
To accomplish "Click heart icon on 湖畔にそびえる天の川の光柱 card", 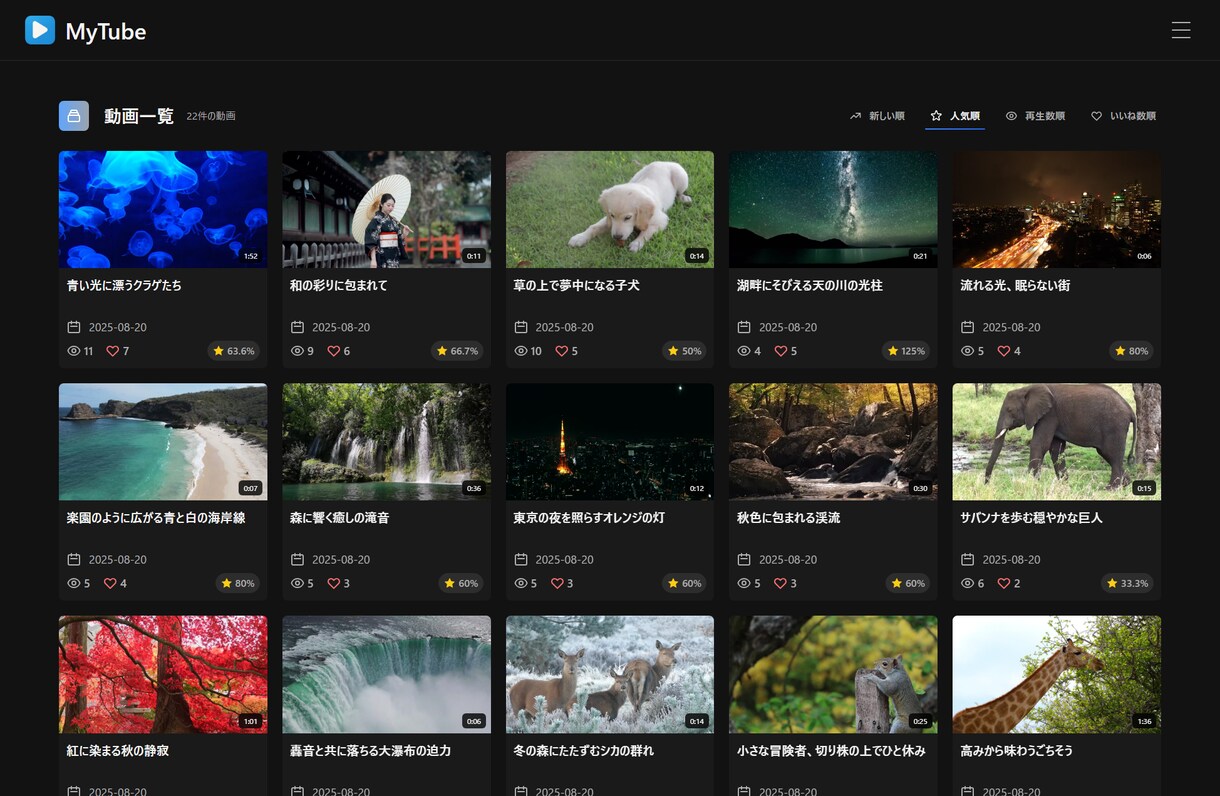I will tap(781, 351).
